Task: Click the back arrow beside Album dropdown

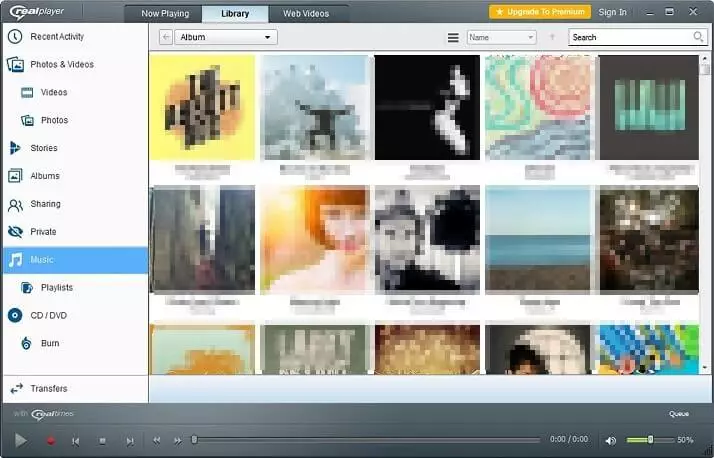Action: click(x=165, y=37)
